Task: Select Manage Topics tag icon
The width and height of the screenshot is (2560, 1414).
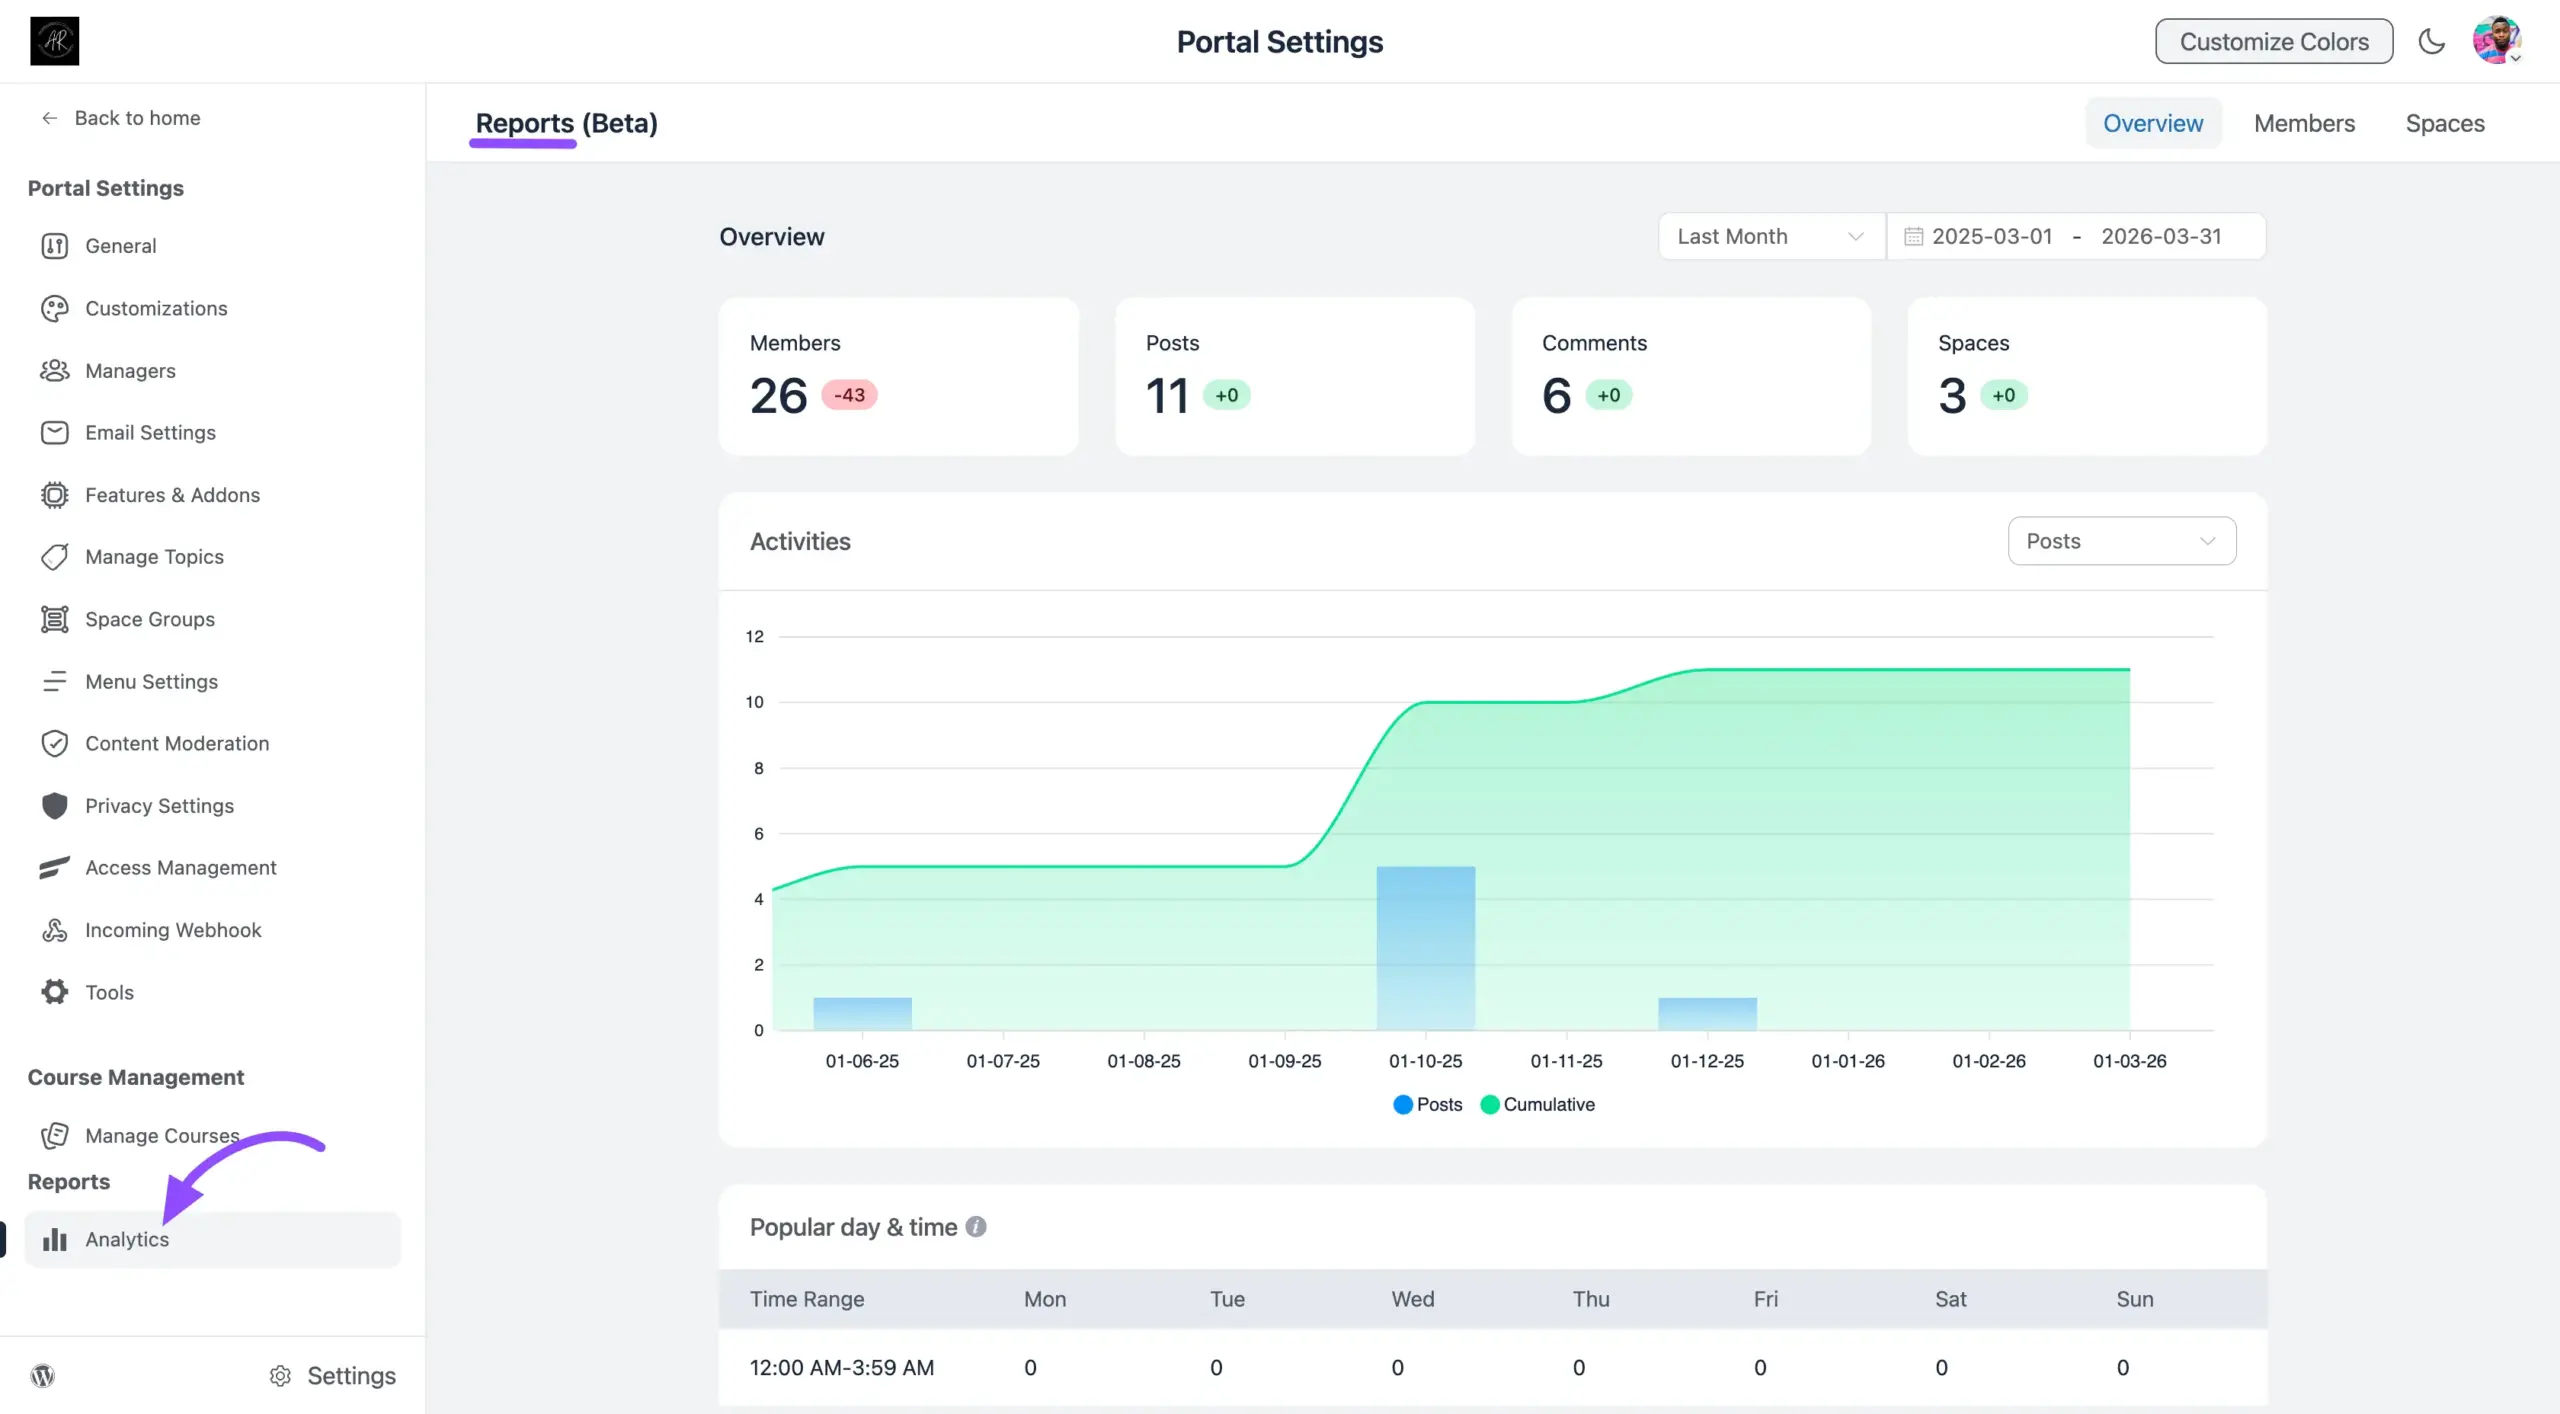Action: pyautogui.click(x=54, y=557)
